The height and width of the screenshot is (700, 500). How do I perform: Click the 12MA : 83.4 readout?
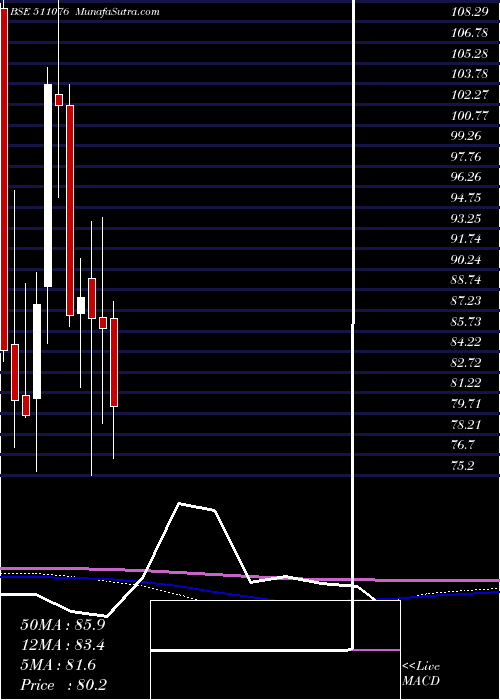(x=63, y=646)
